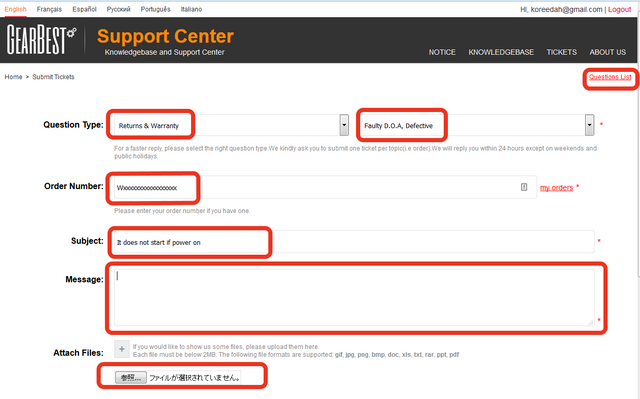The height and width of the screenshot is (399, 640).
Task: Go to Home breadcrumb link
Action: tap(13, 77)
